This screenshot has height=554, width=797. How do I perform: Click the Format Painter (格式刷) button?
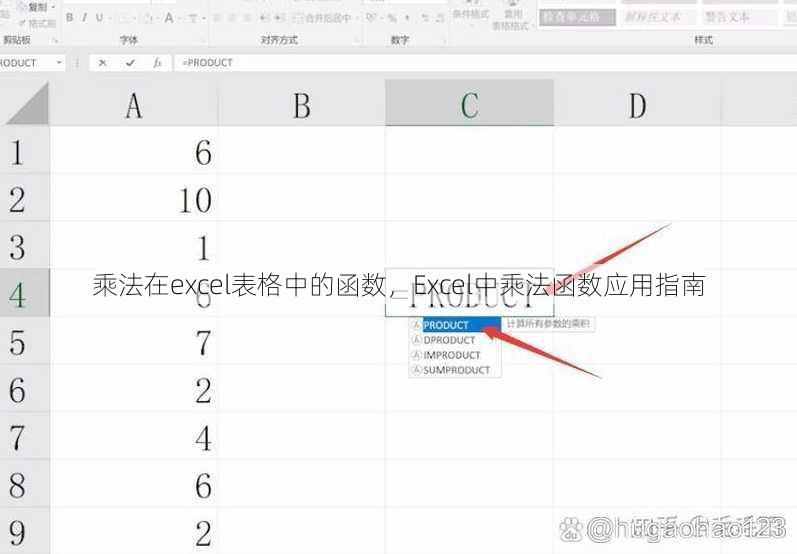pos(37,23)
